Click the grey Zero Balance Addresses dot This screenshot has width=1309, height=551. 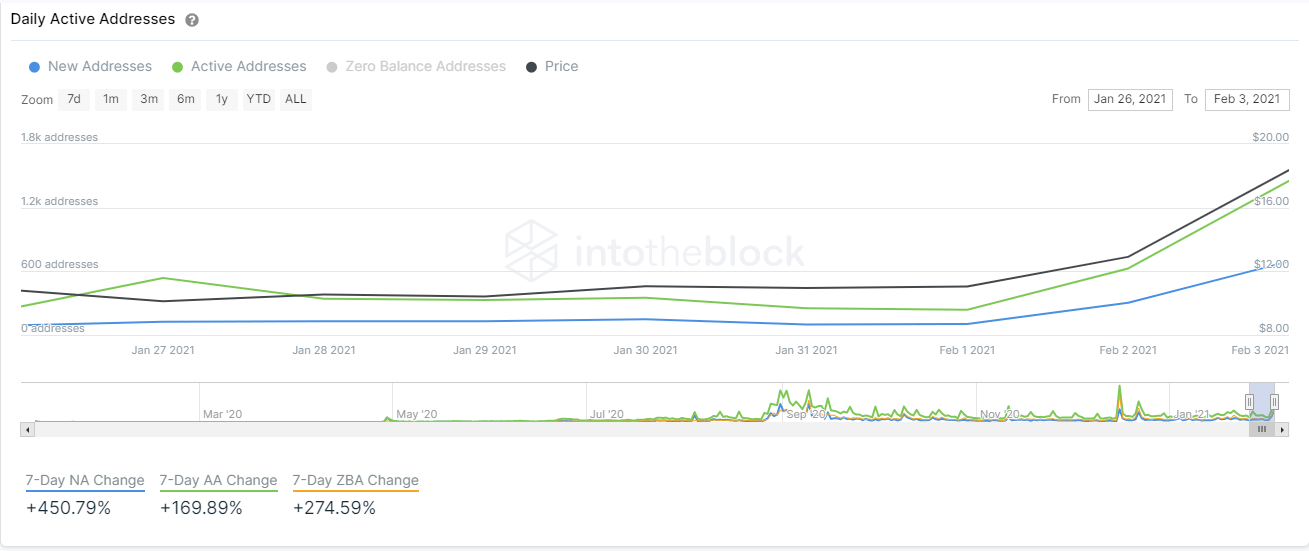click(332, 67)
